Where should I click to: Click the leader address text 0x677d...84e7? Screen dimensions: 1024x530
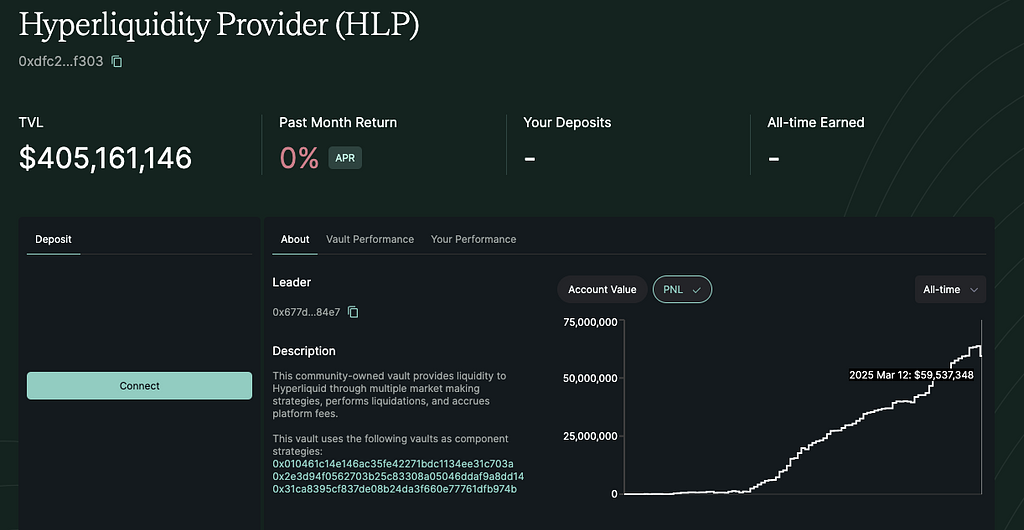pos(306,312)
